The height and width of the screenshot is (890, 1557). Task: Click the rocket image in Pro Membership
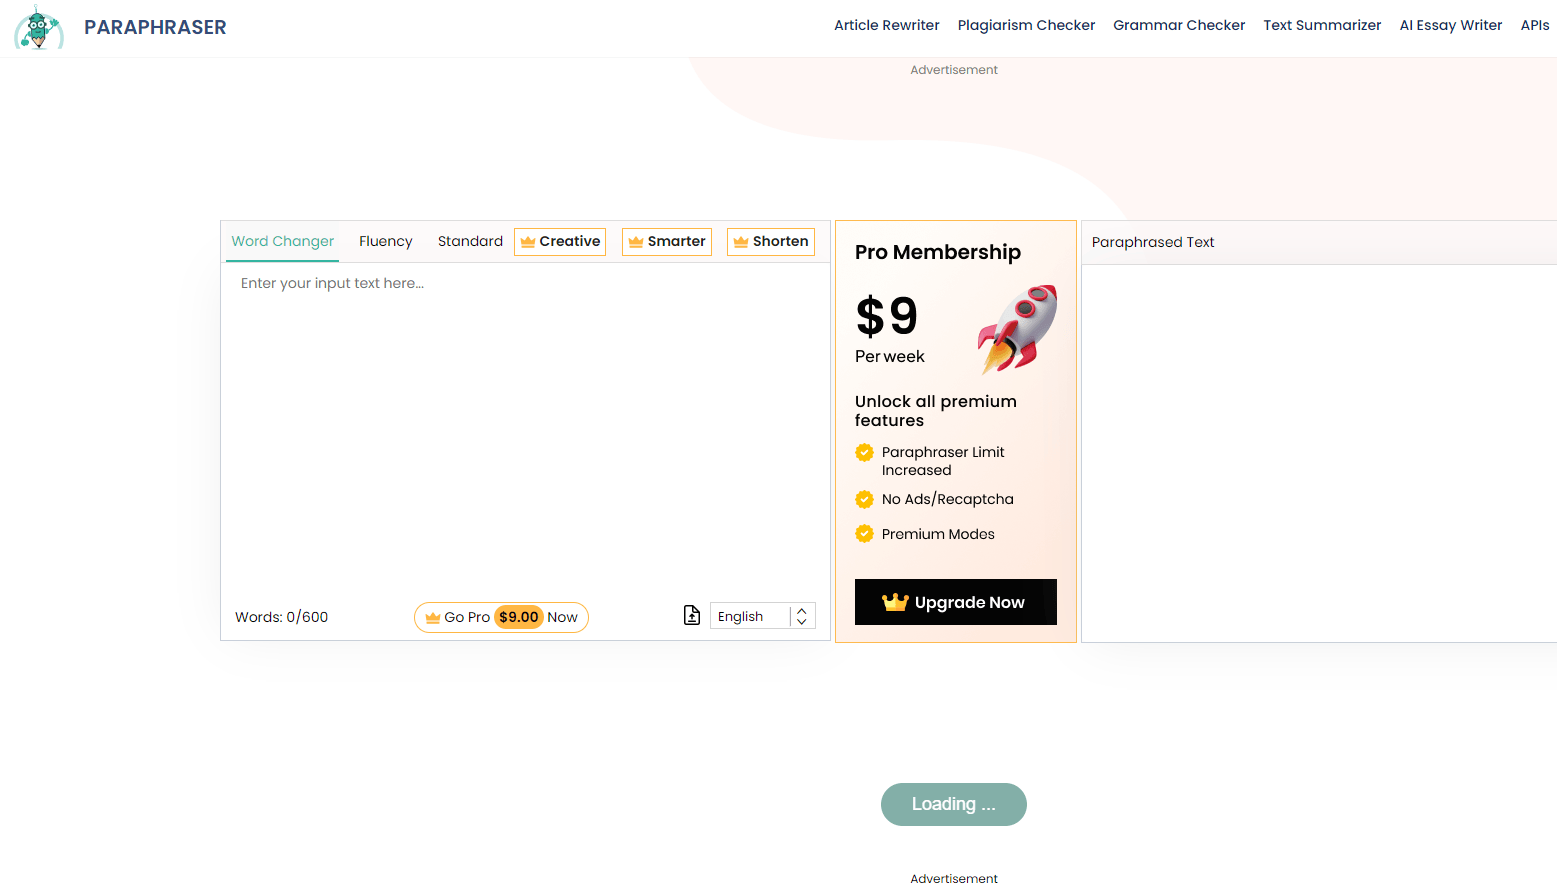[x=1018, y=329]
